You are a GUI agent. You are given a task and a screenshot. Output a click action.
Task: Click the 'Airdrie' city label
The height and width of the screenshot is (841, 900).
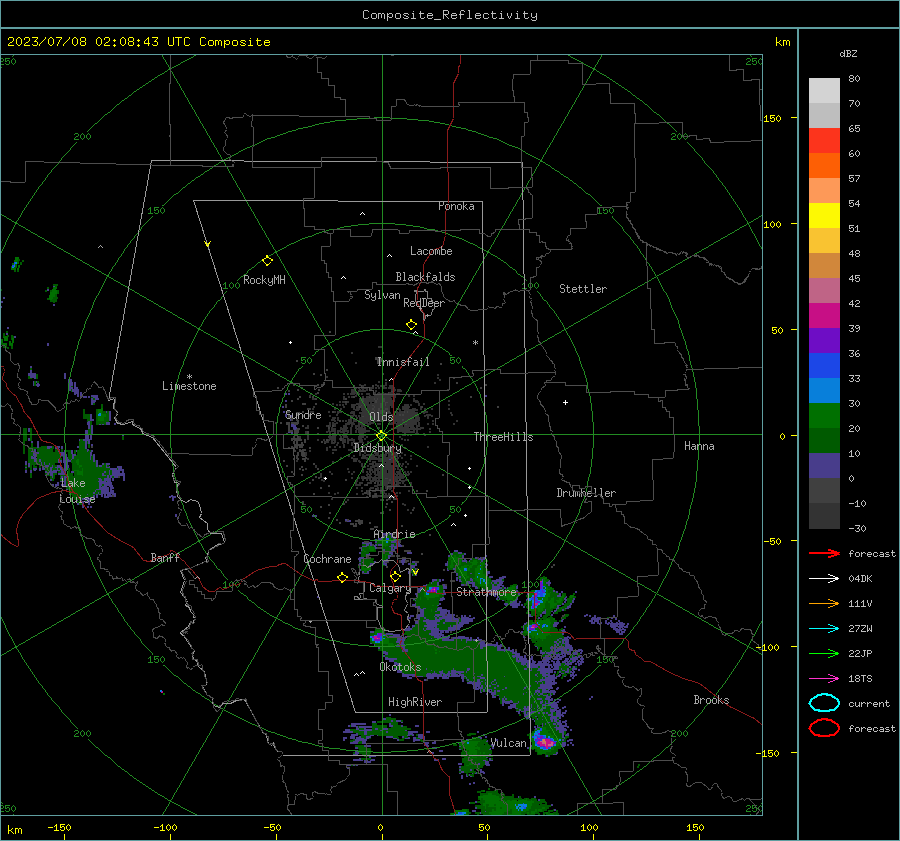(x=394, y=534)
